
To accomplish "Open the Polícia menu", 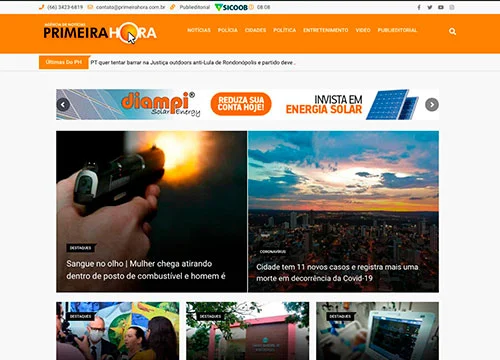I will pos(228,30).
